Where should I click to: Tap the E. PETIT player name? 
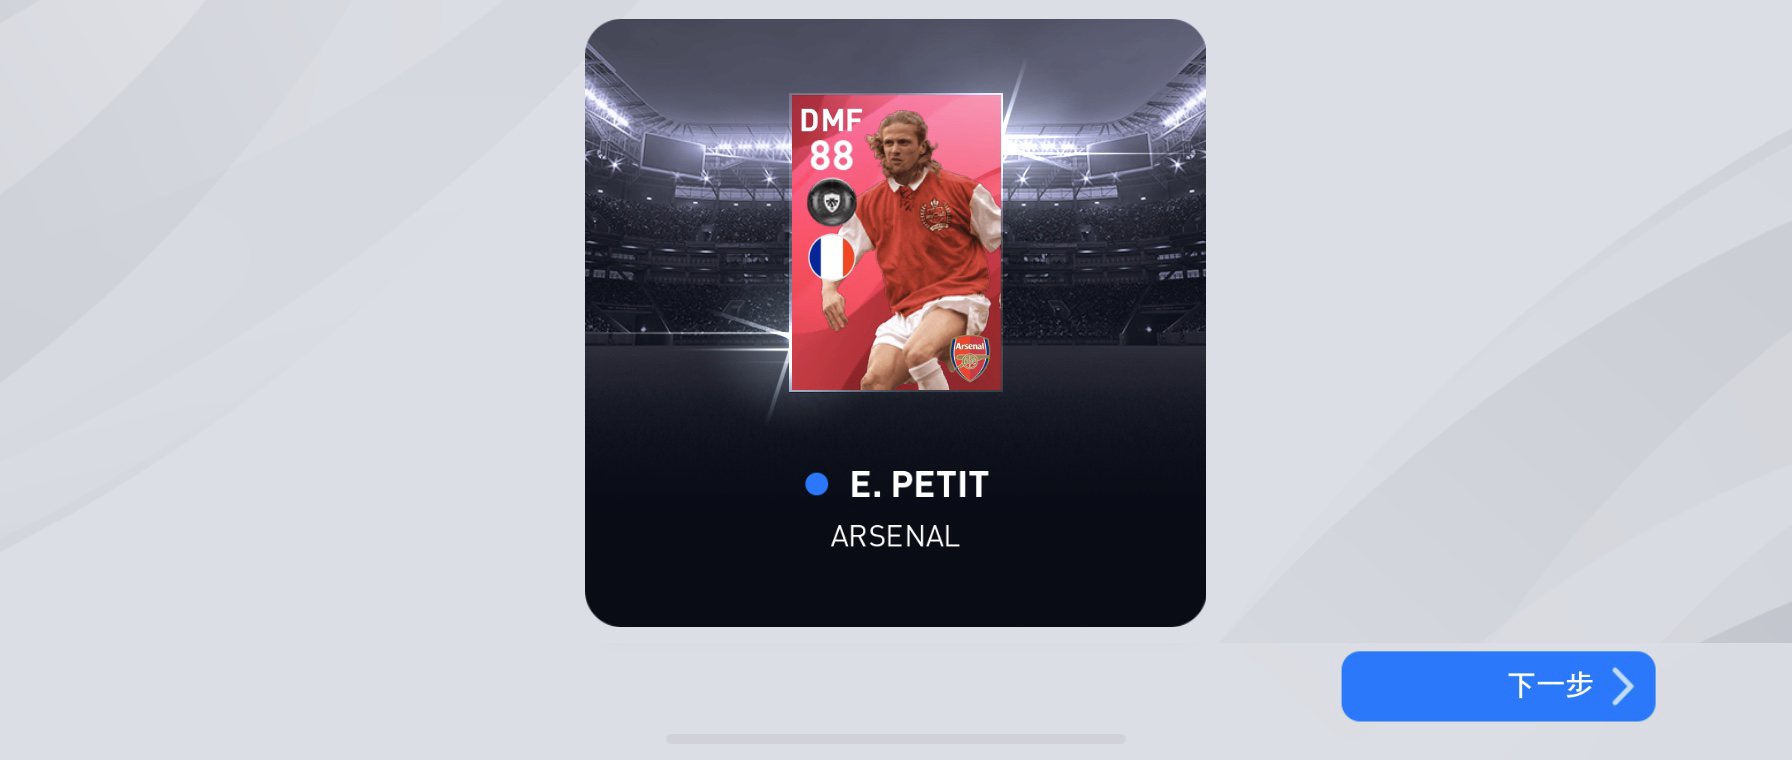point(919,484)
